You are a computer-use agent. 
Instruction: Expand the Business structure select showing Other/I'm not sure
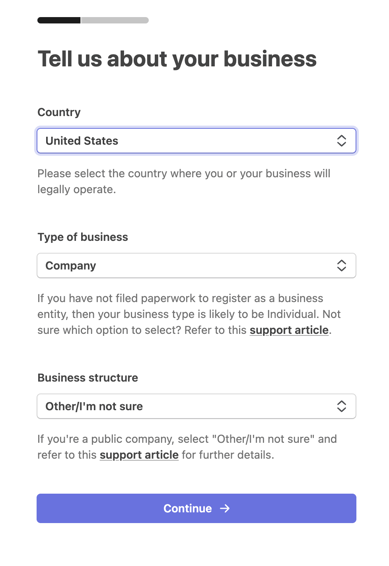point(196,406)
